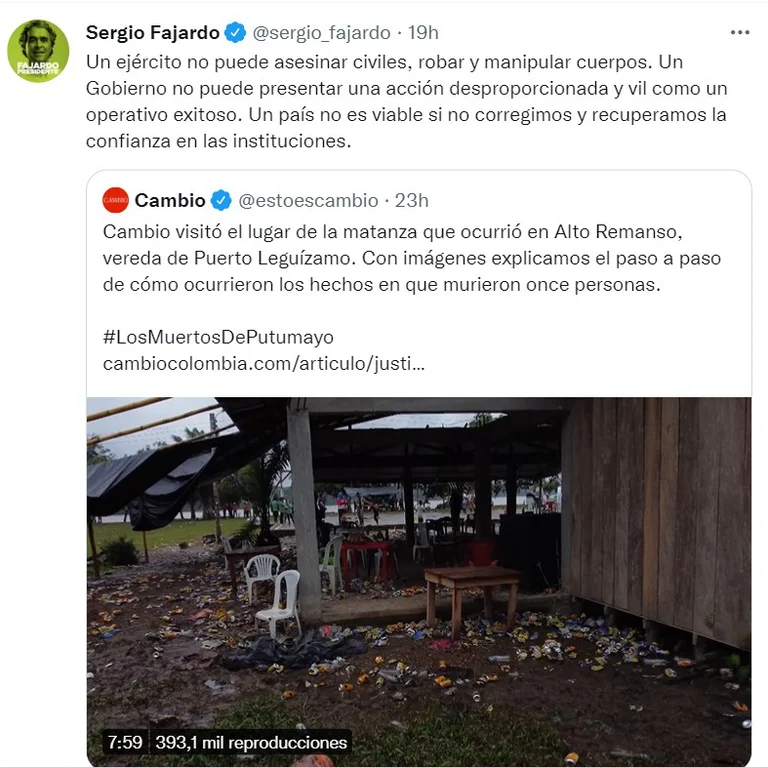
Task: Play the Alto Remanso video thumbnail
Action: point(419,582)
